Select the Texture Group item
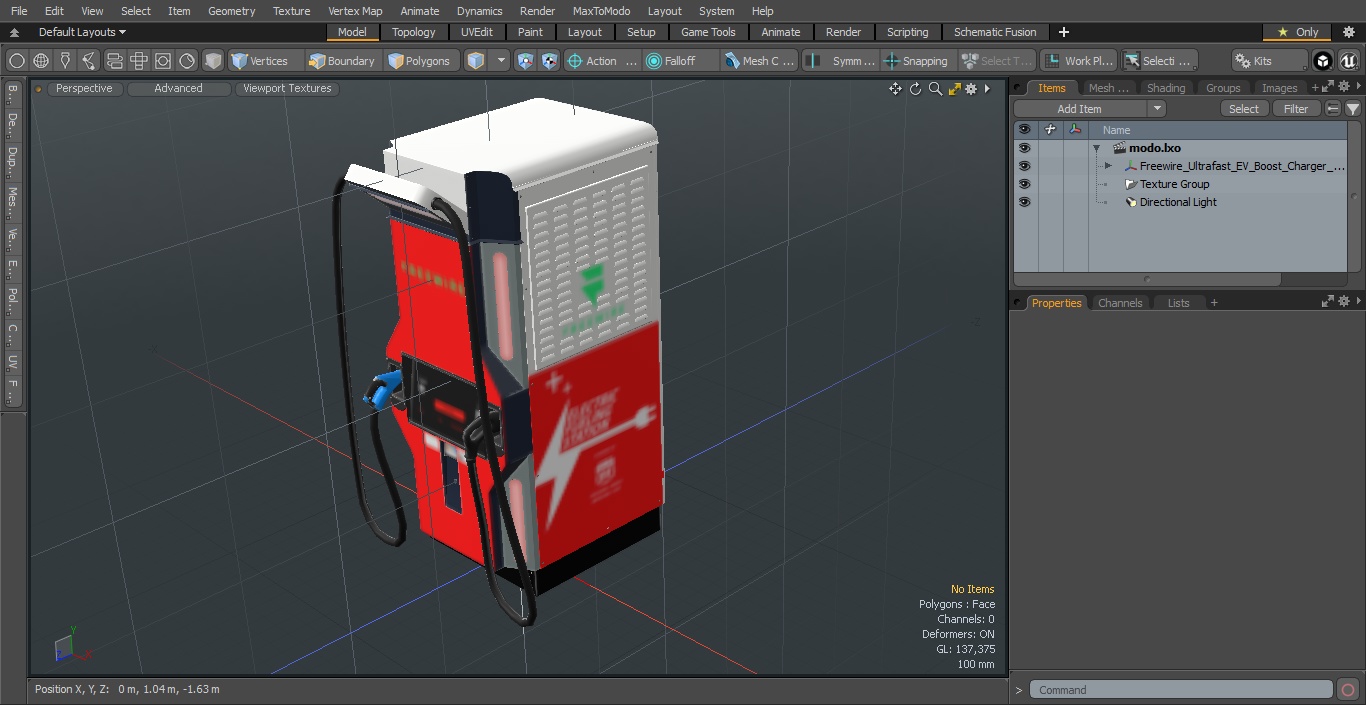The width and height of the screenshot is (1366, 705). point(1175,184)
